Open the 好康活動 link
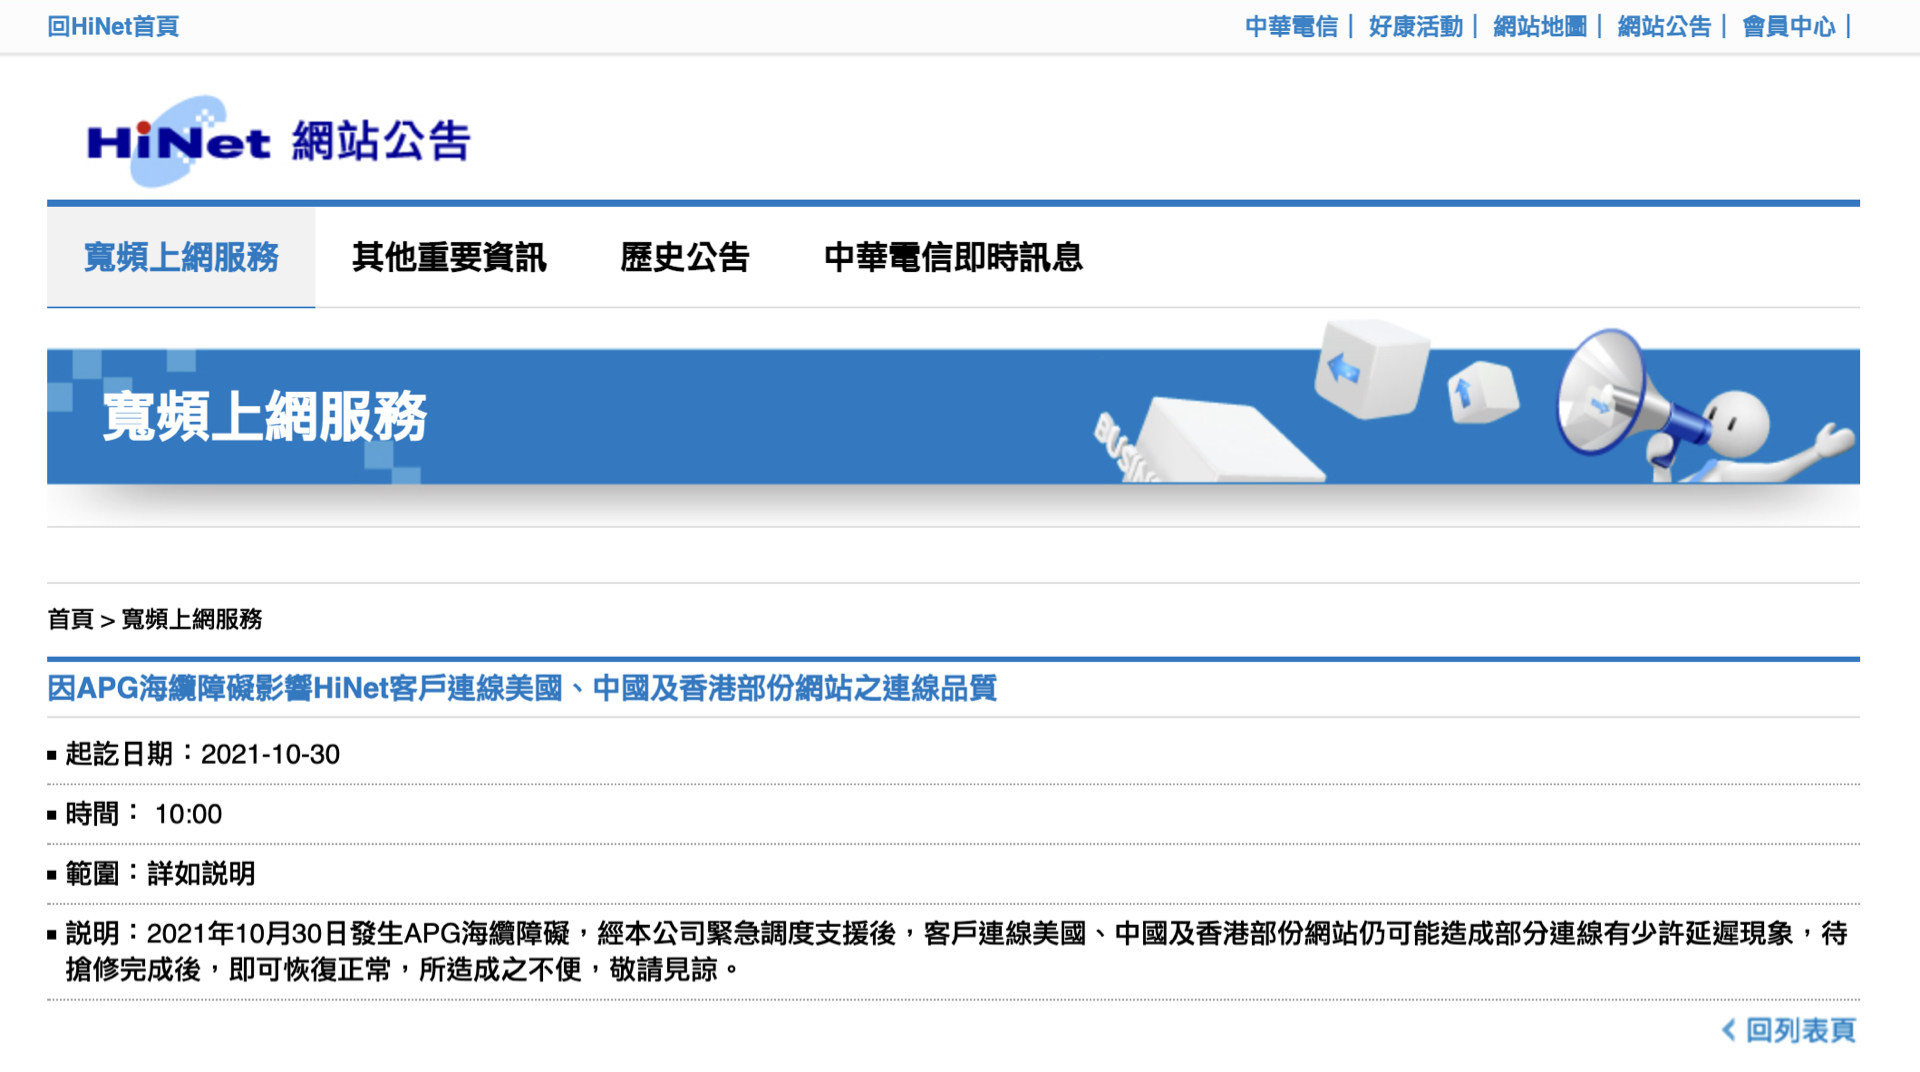 click(x=1415, y=27)
